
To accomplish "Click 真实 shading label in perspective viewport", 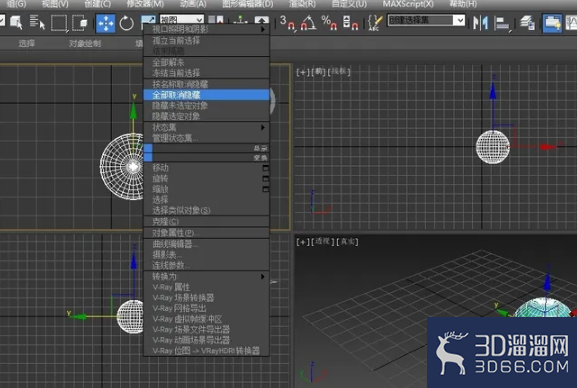I will point(347,242).
